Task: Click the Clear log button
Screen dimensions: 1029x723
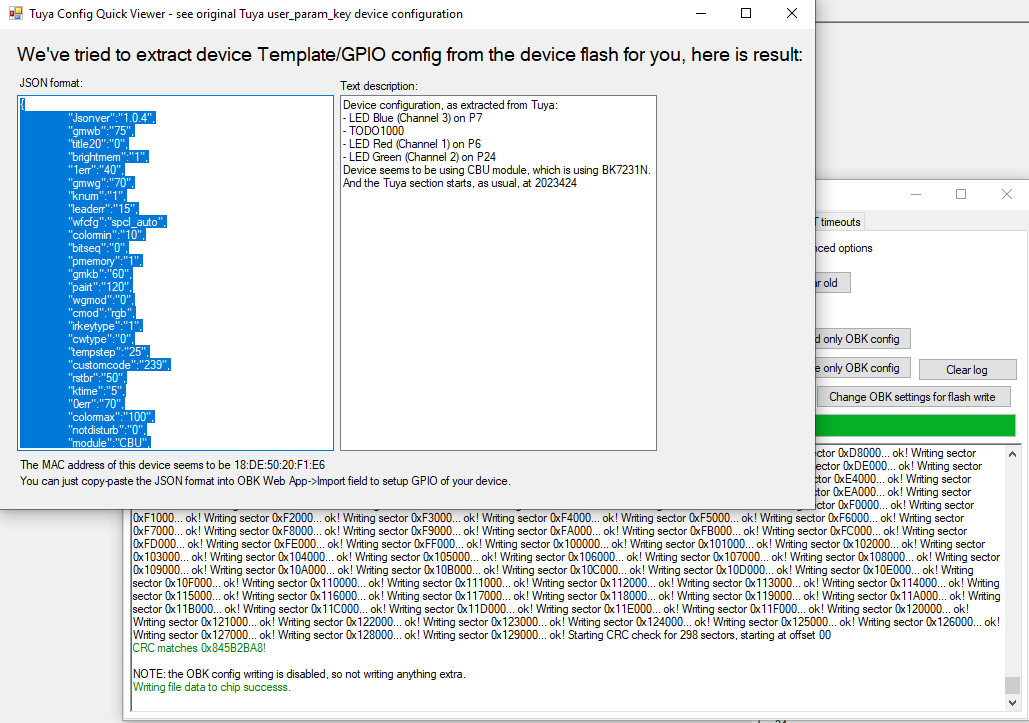Action: point(967,369)
